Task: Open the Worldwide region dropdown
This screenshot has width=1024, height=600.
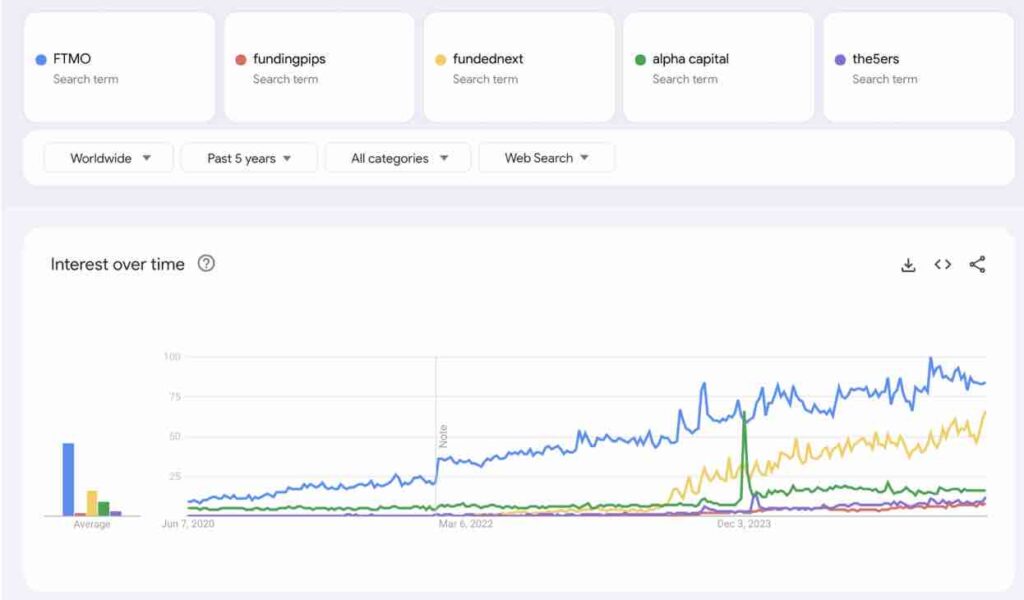Action: (x=108, y=157)
